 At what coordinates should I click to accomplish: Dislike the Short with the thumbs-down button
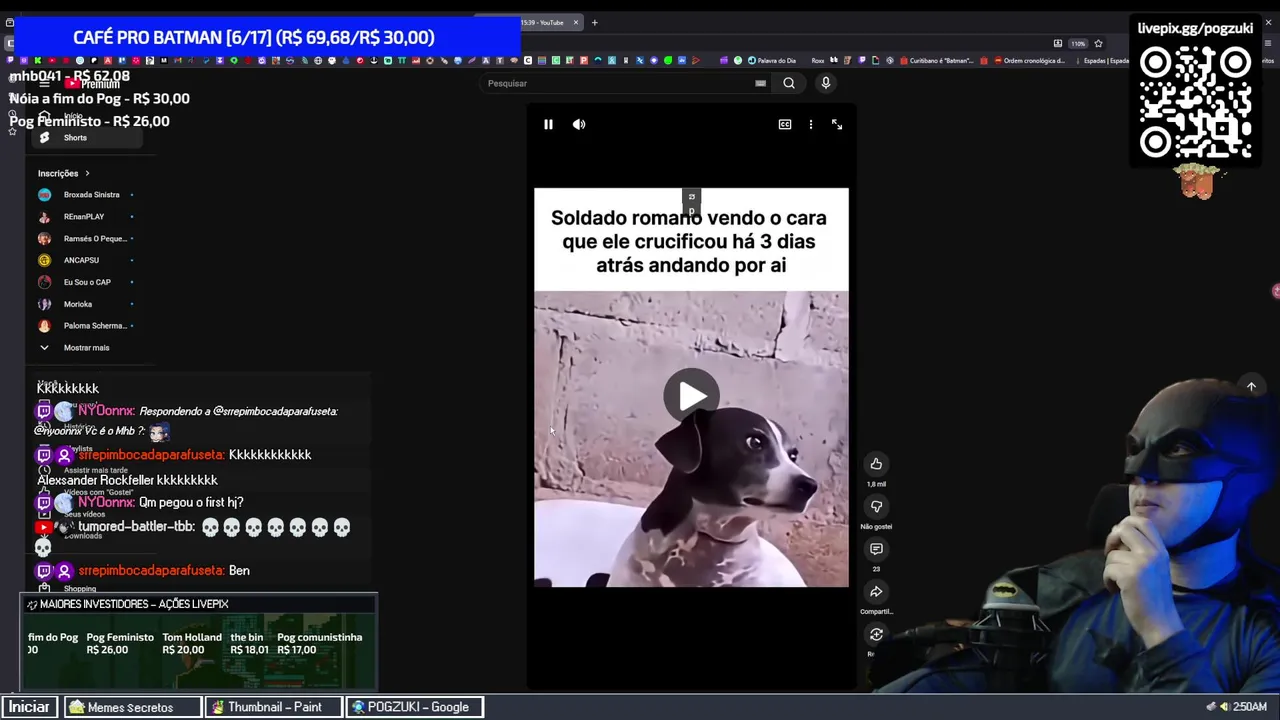tap(876, 506)
